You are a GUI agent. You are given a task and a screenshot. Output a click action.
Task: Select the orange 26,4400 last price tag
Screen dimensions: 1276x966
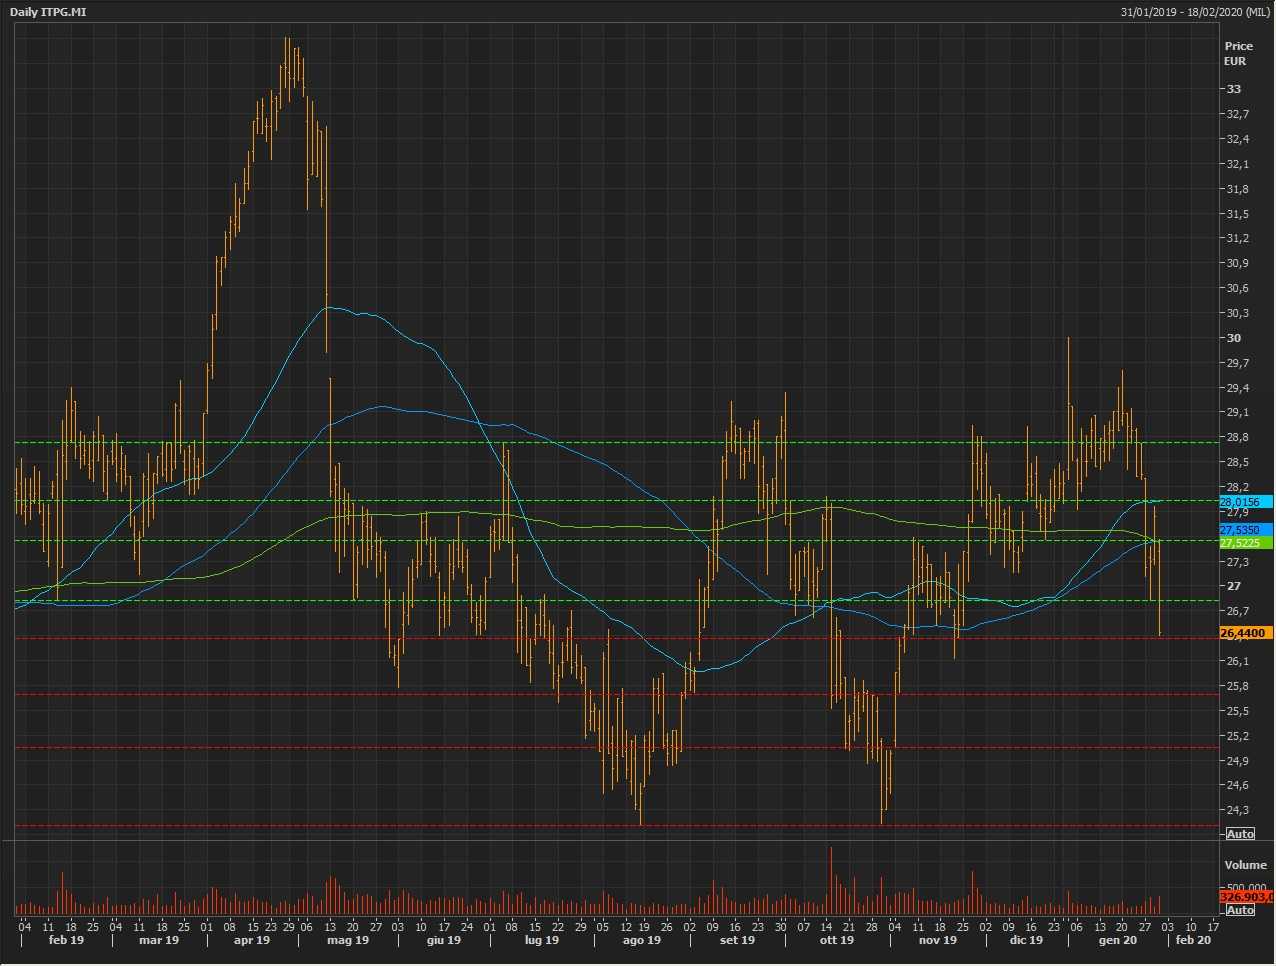(x=1244, y=633)
